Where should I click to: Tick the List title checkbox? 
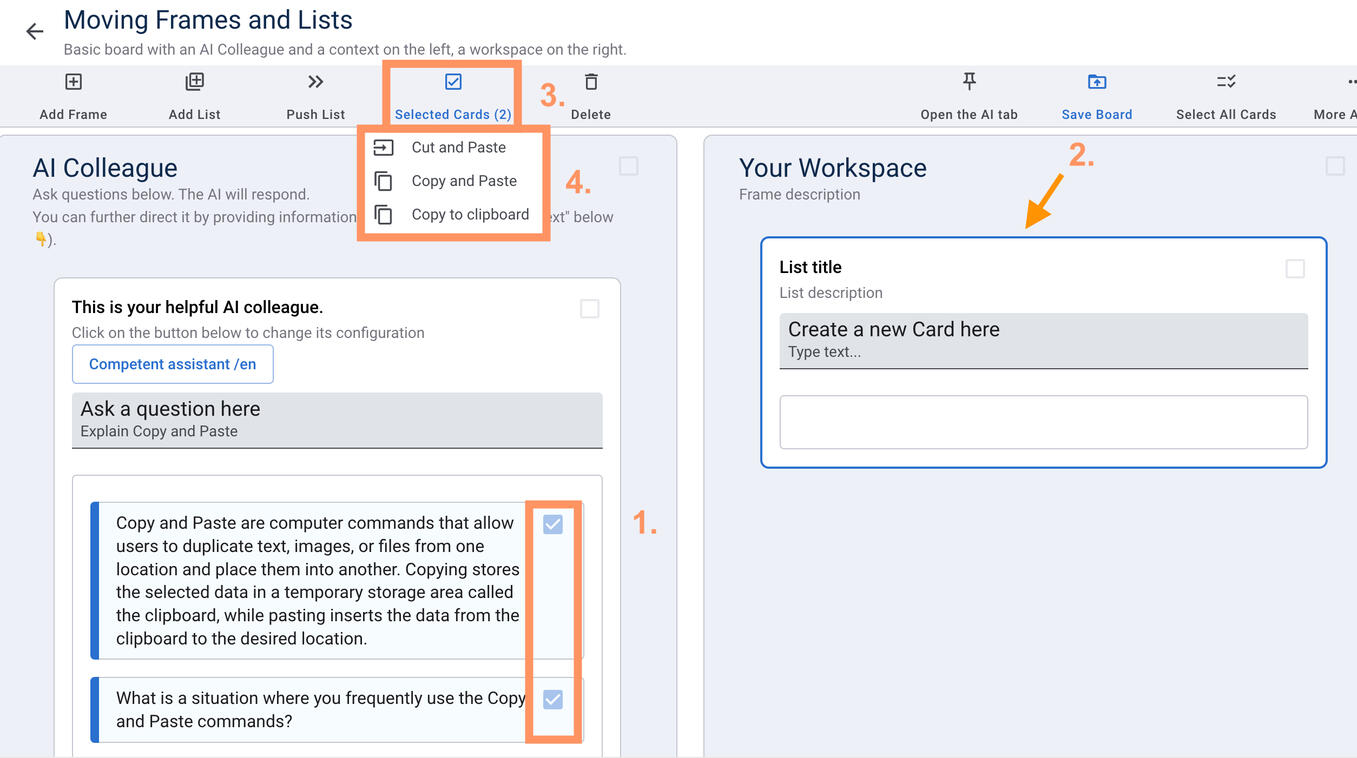(x=1295, y=269)
